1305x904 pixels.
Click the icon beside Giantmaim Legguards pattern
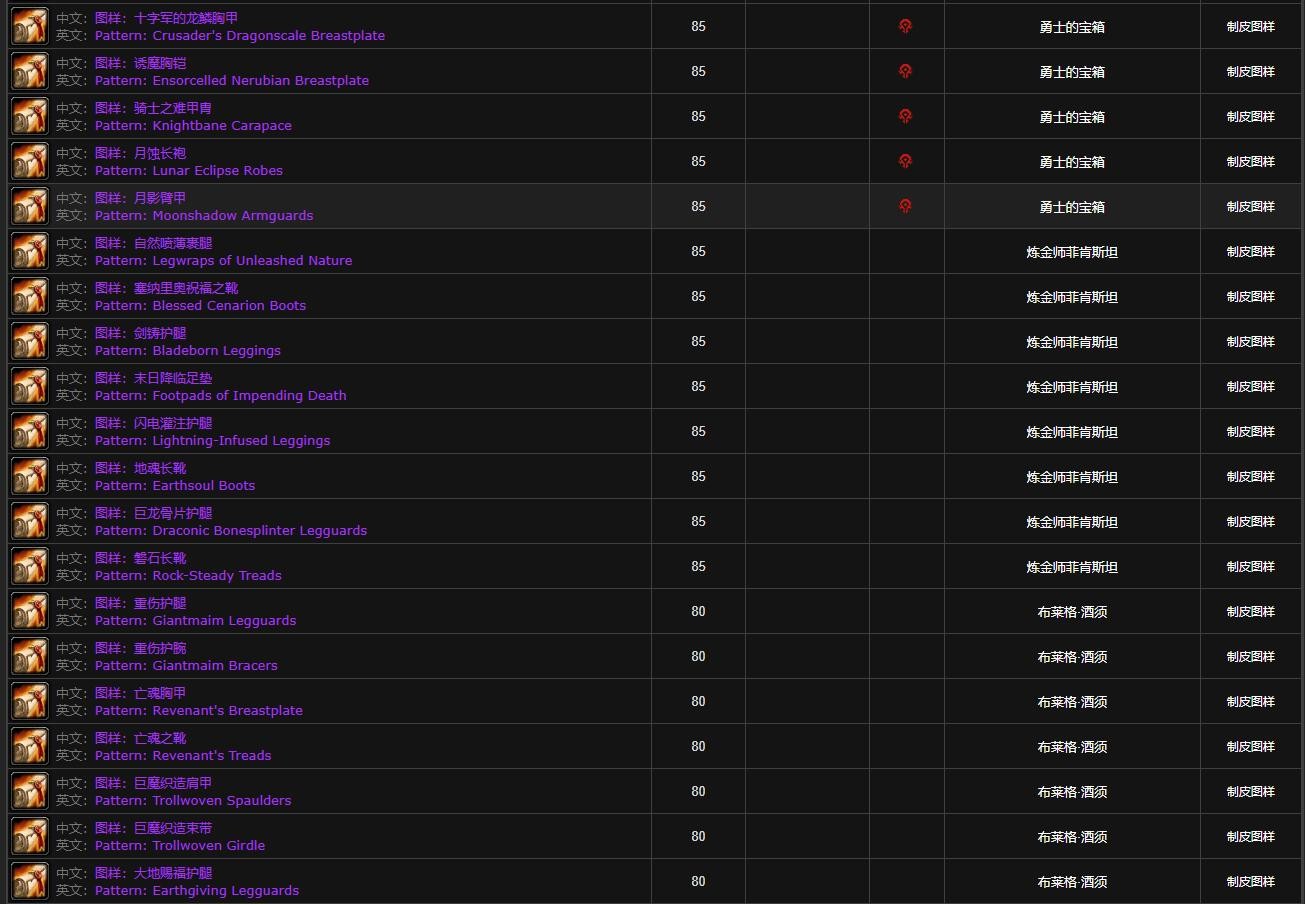click(30, 612)
